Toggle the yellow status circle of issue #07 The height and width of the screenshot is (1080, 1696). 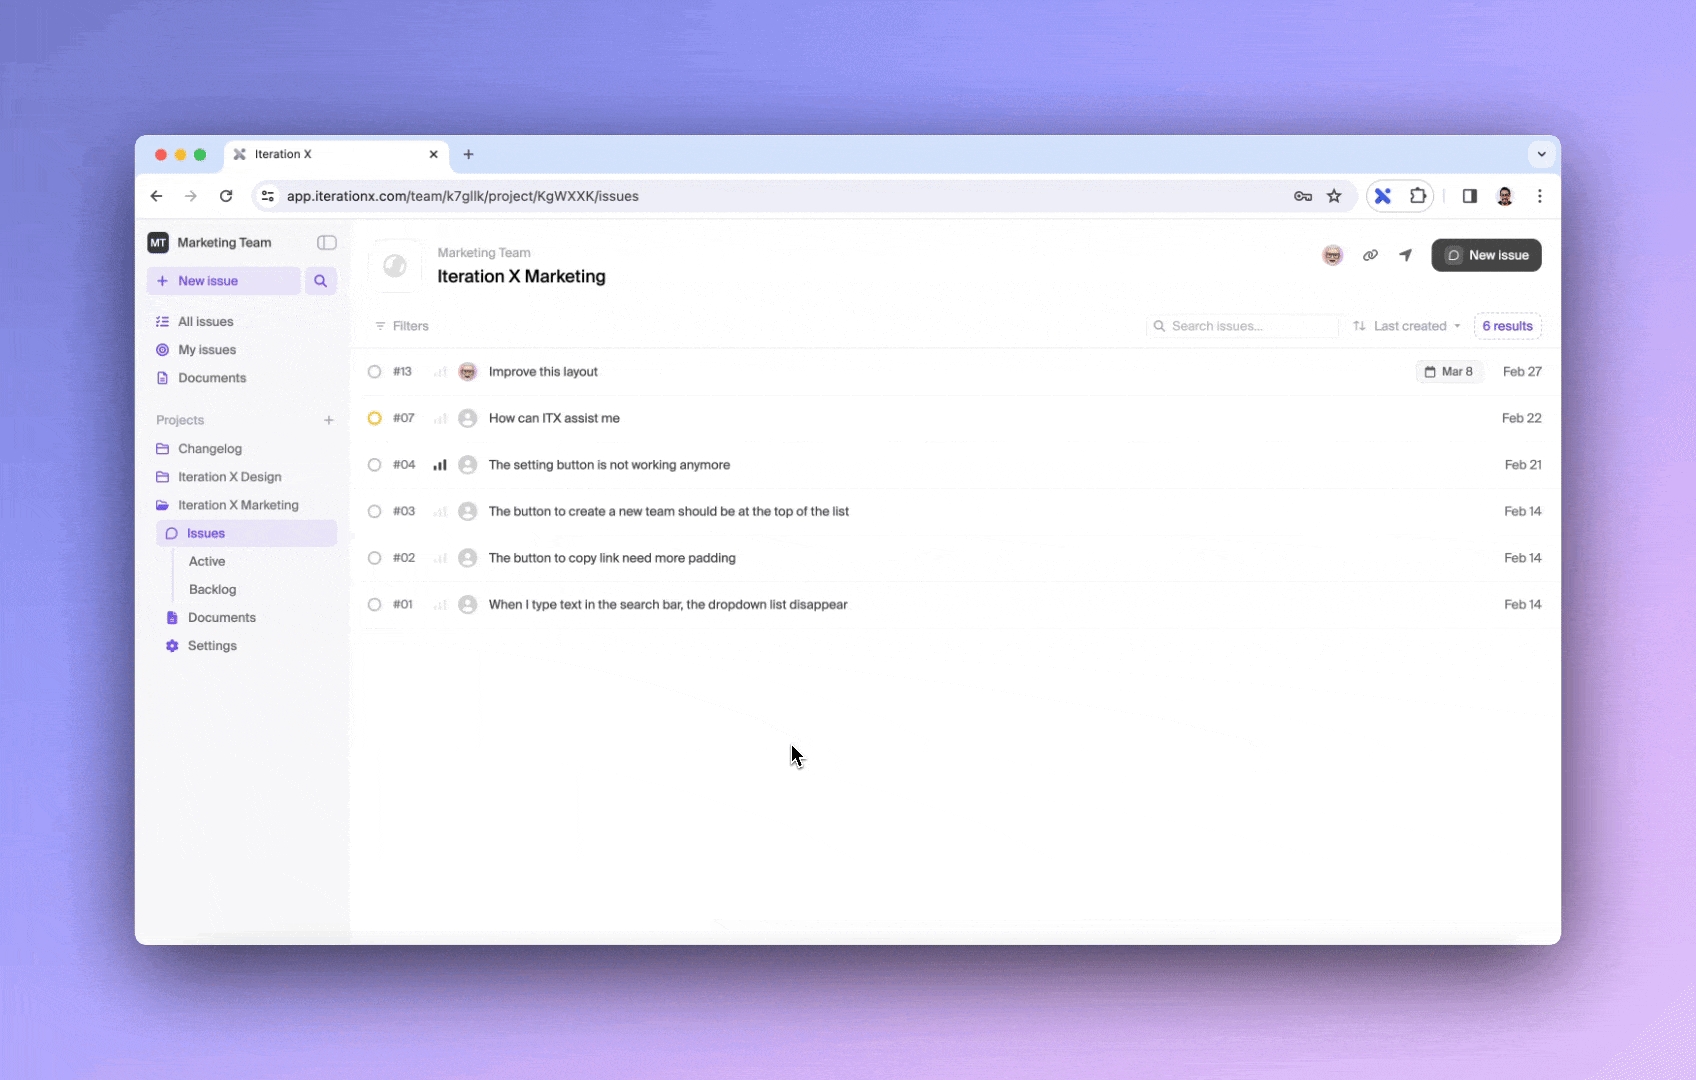click(374, 418)
